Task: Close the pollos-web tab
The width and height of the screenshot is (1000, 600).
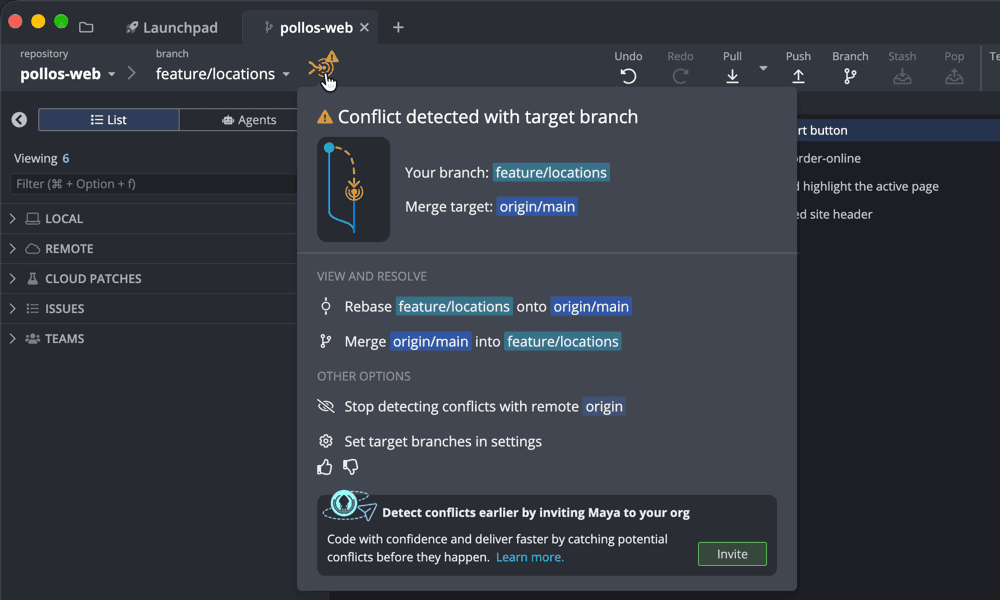Action: coord(364,27)
